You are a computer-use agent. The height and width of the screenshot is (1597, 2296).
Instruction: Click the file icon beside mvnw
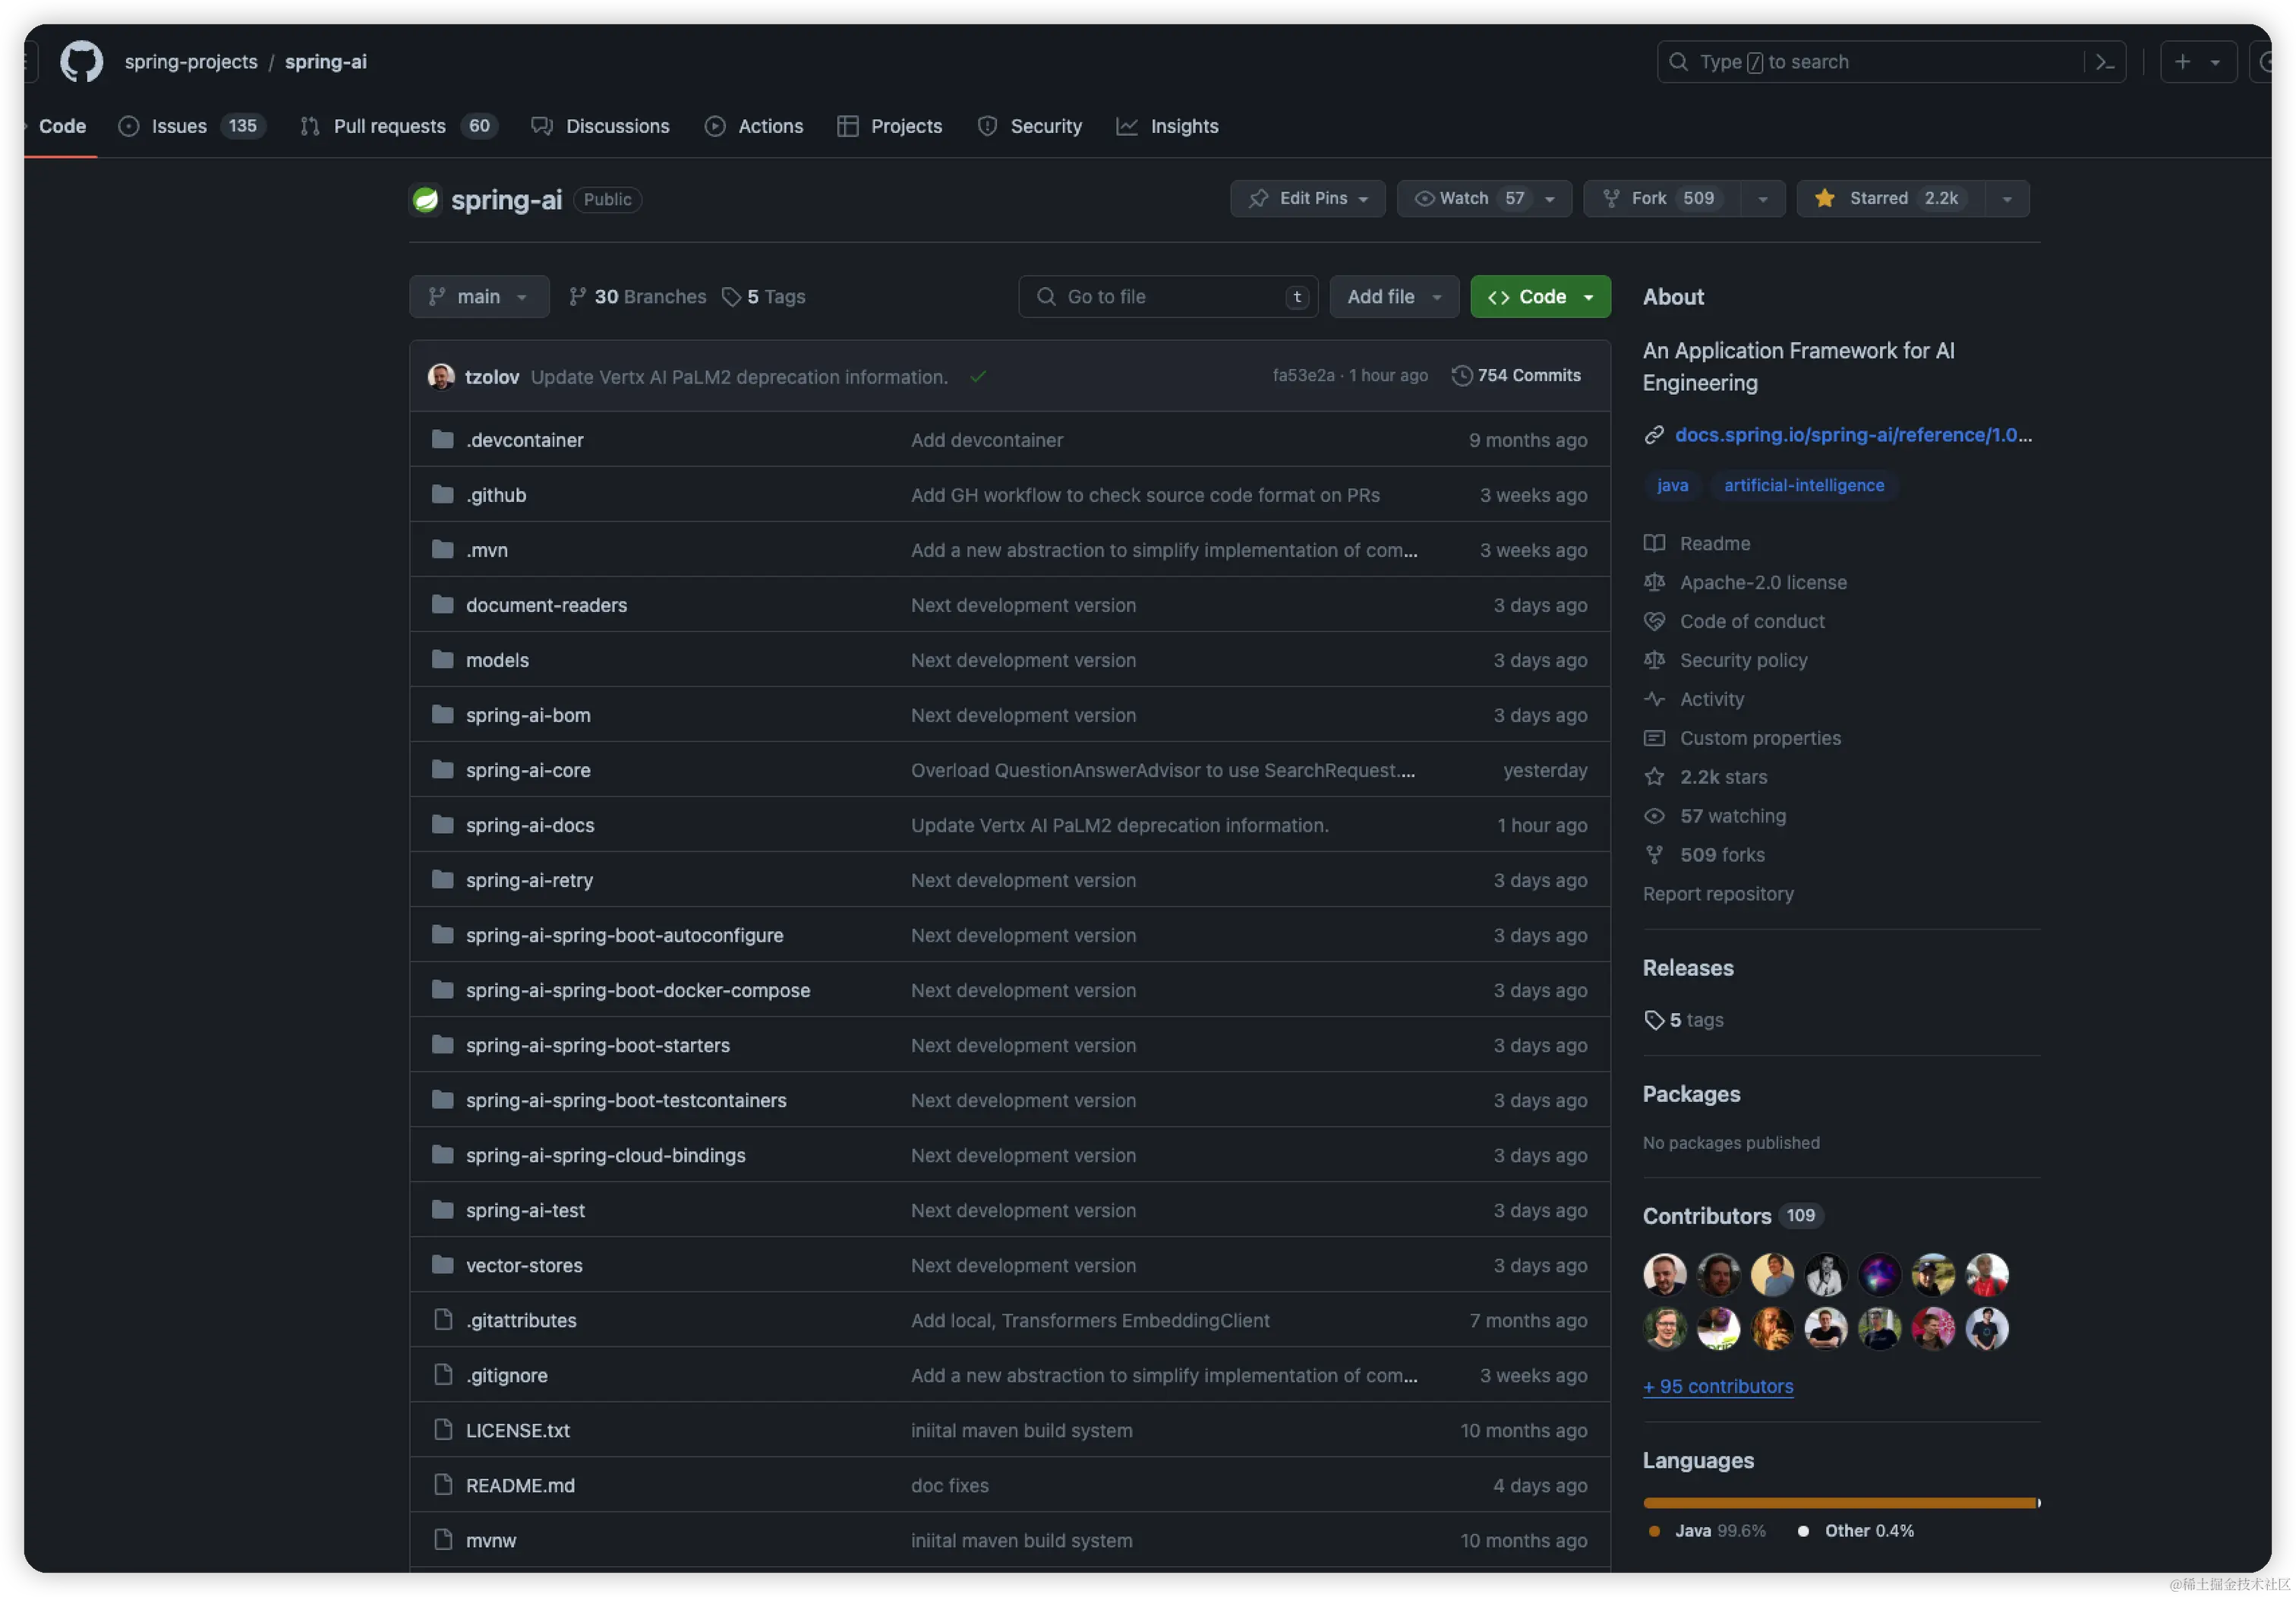click(443, 1539)
